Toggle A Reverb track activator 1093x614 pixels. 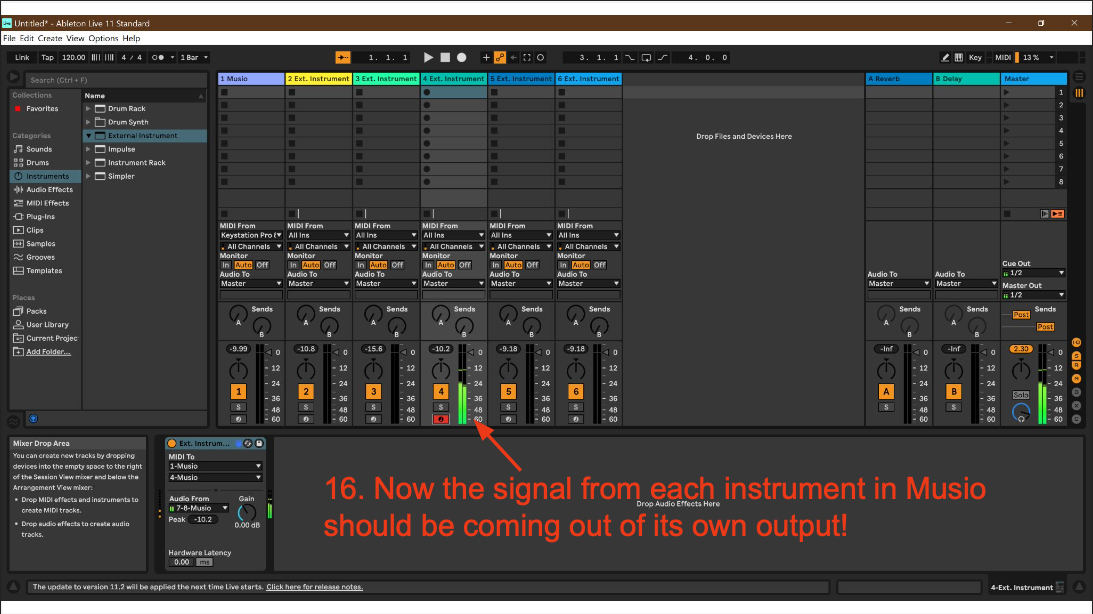886,392
